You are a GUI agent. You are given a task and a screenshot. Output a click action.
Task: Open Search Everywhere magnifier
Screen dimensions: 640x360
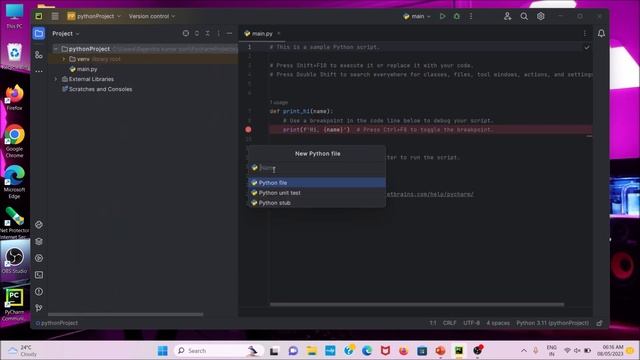[x=524, y=16]
